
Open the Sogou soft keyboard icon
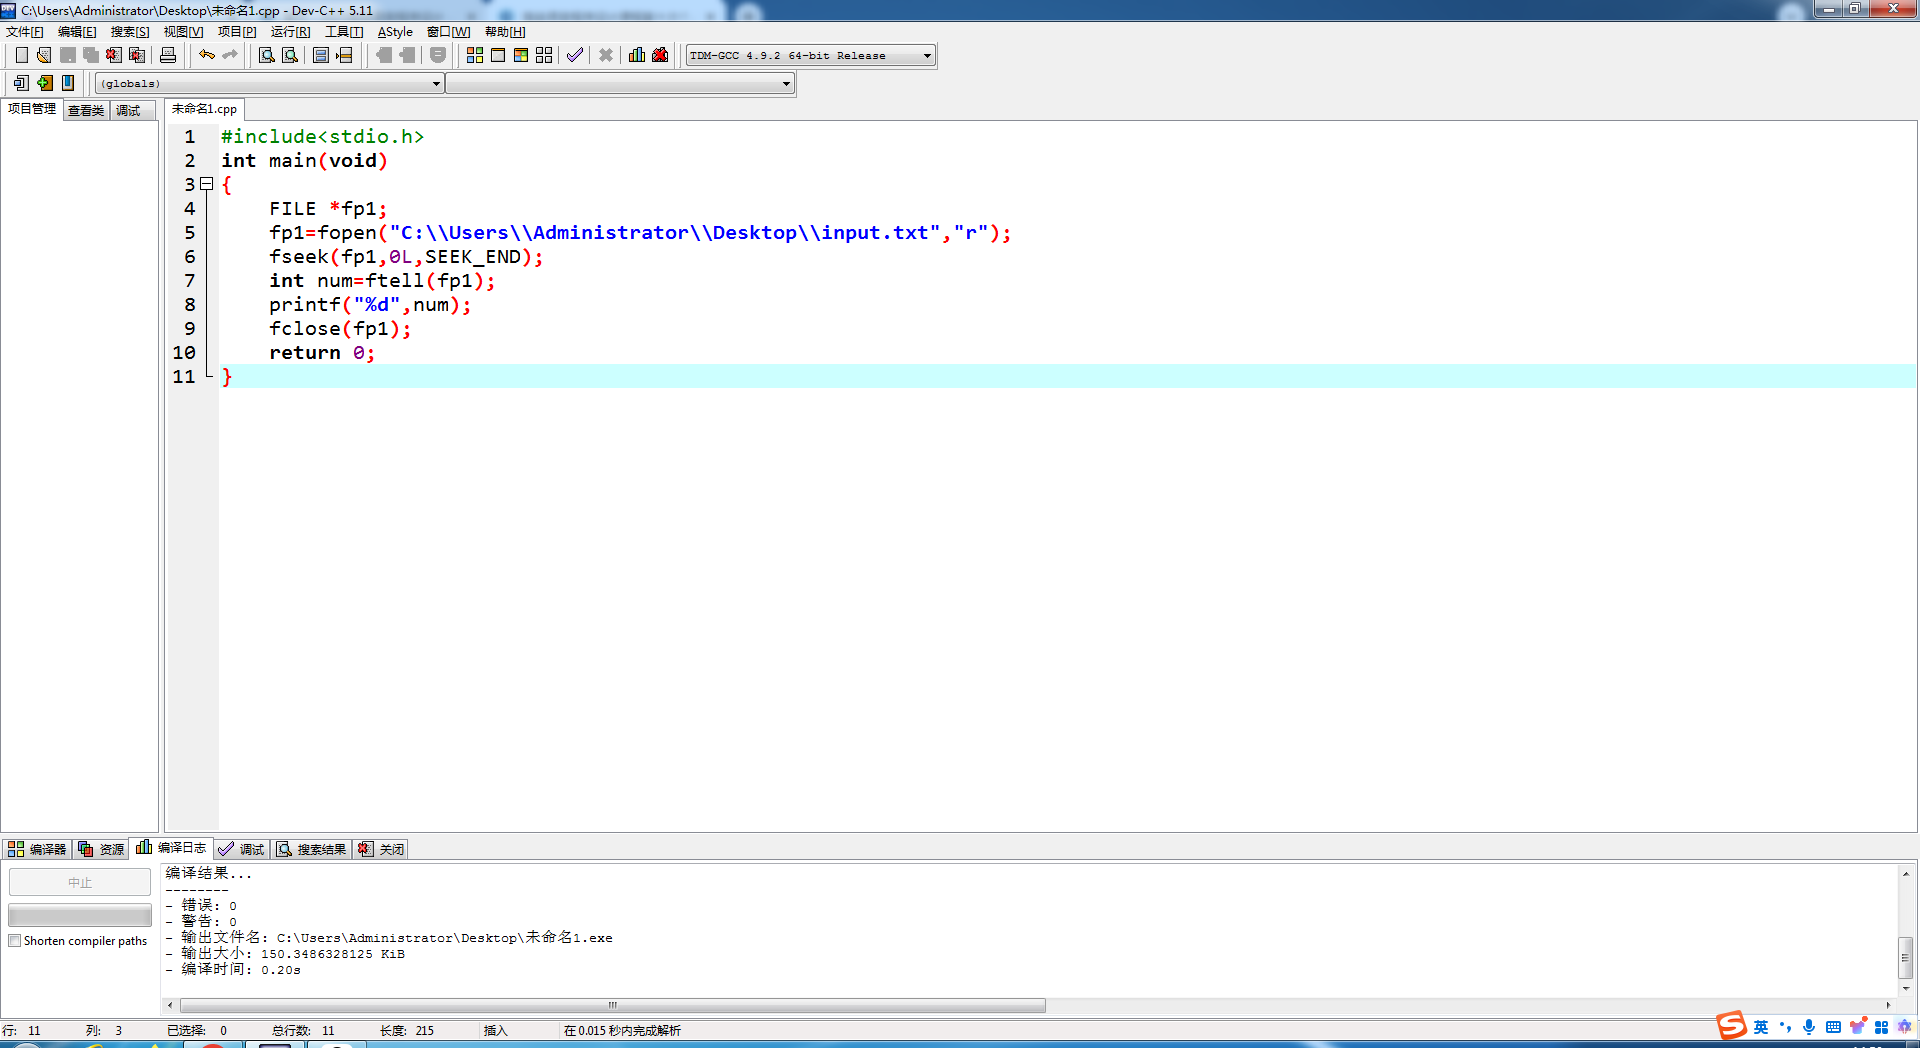click(1833, 1027)
